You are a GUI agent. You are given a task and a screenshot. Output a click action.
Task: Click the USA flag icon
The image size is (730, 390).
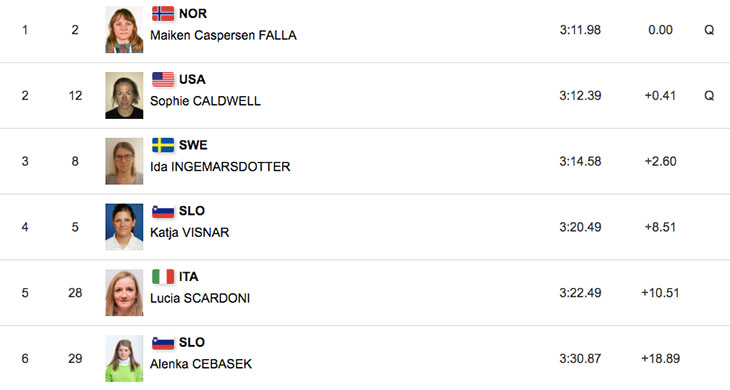(163, 80)
